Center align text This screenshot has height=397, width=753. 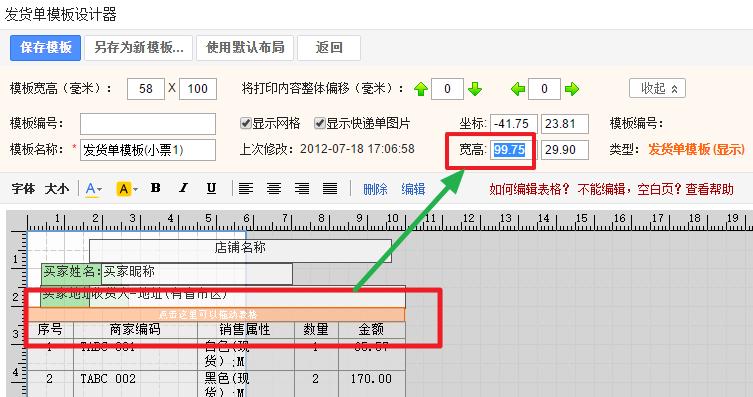click(x=274, y=188)
